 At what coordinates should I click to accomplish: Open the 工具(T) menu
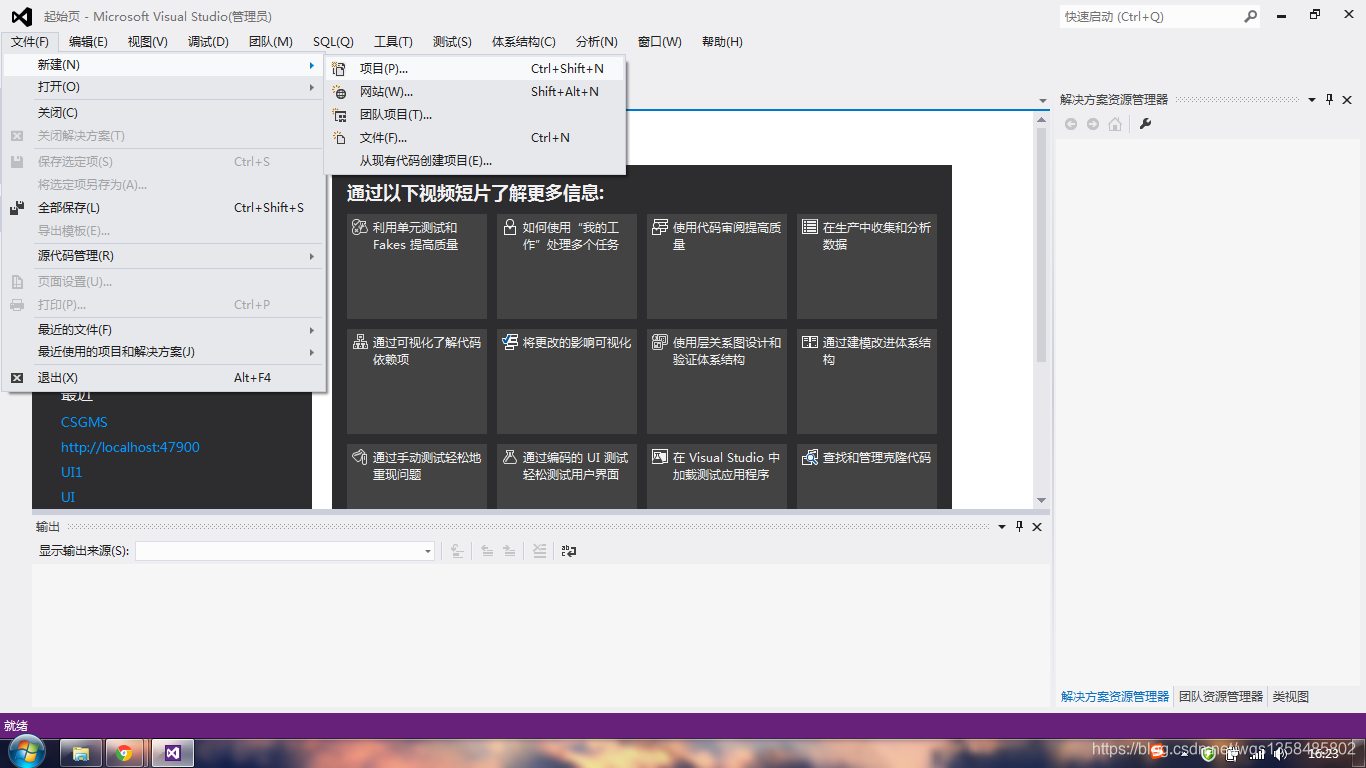point(393,41)
